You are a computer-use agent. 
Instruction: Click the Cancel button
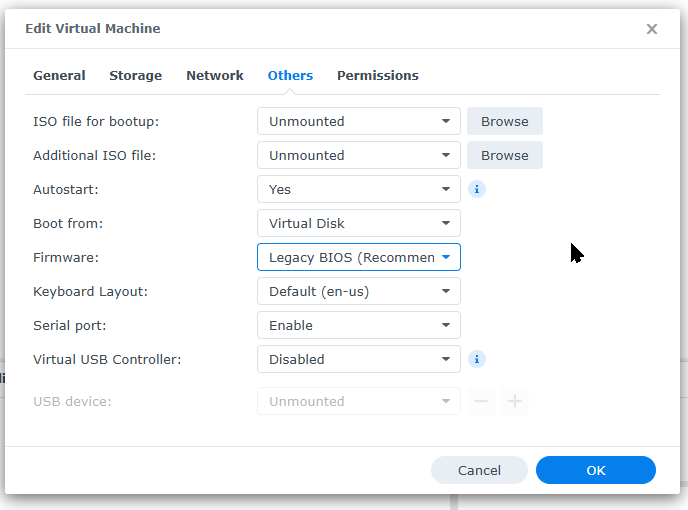click(x=479, y=470)
